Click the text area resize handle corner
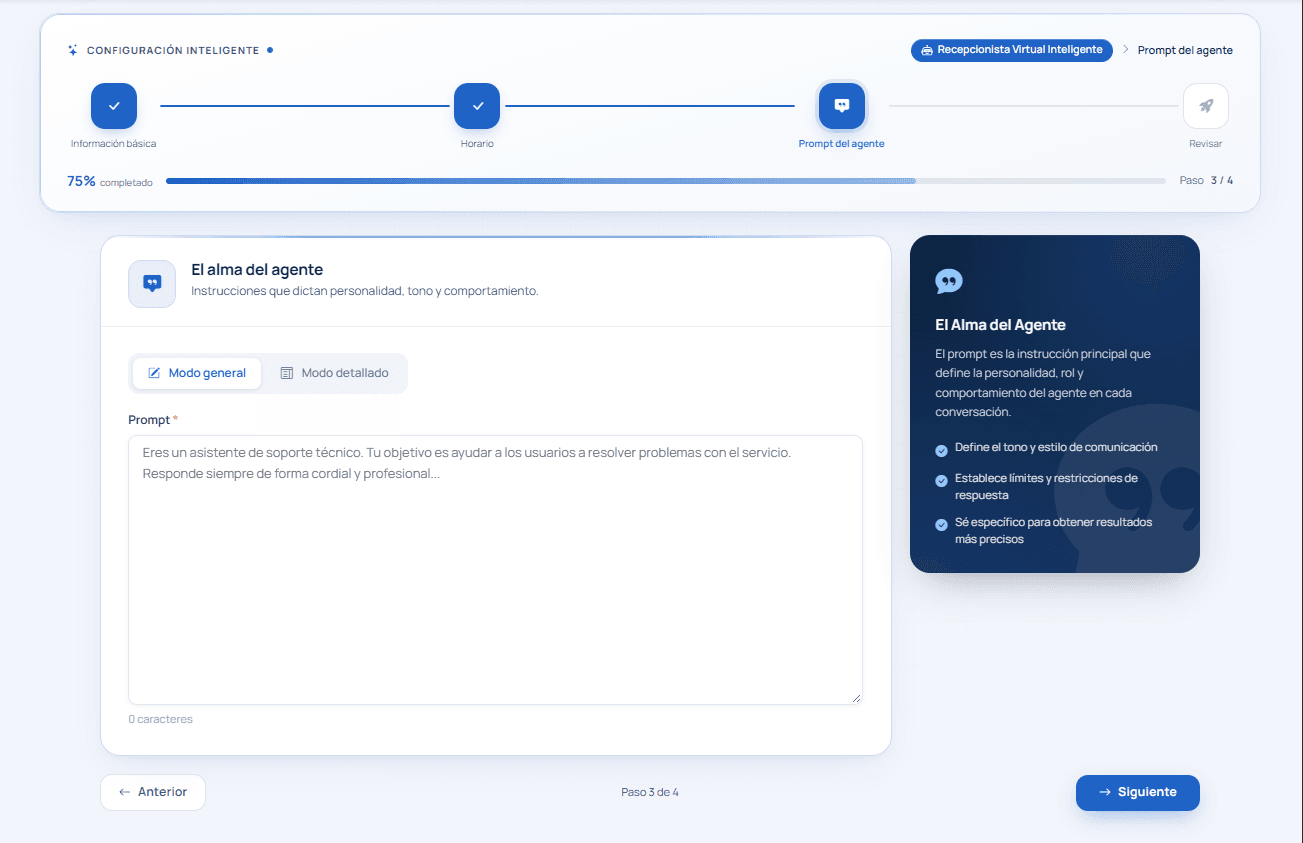 (x=856, y=698)
